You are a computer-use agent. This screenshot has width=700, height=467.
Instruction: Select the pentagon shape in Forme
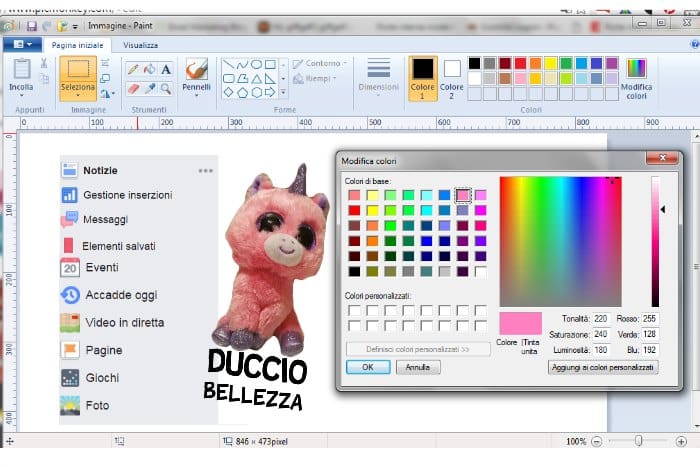(242, 93)
